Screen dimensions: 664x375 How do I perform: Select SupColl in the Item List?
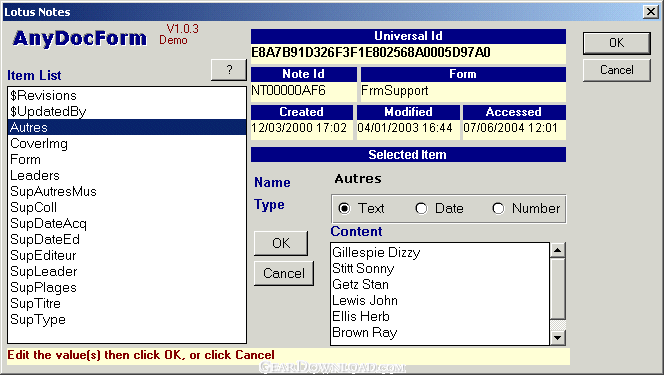tap(127, 207)
